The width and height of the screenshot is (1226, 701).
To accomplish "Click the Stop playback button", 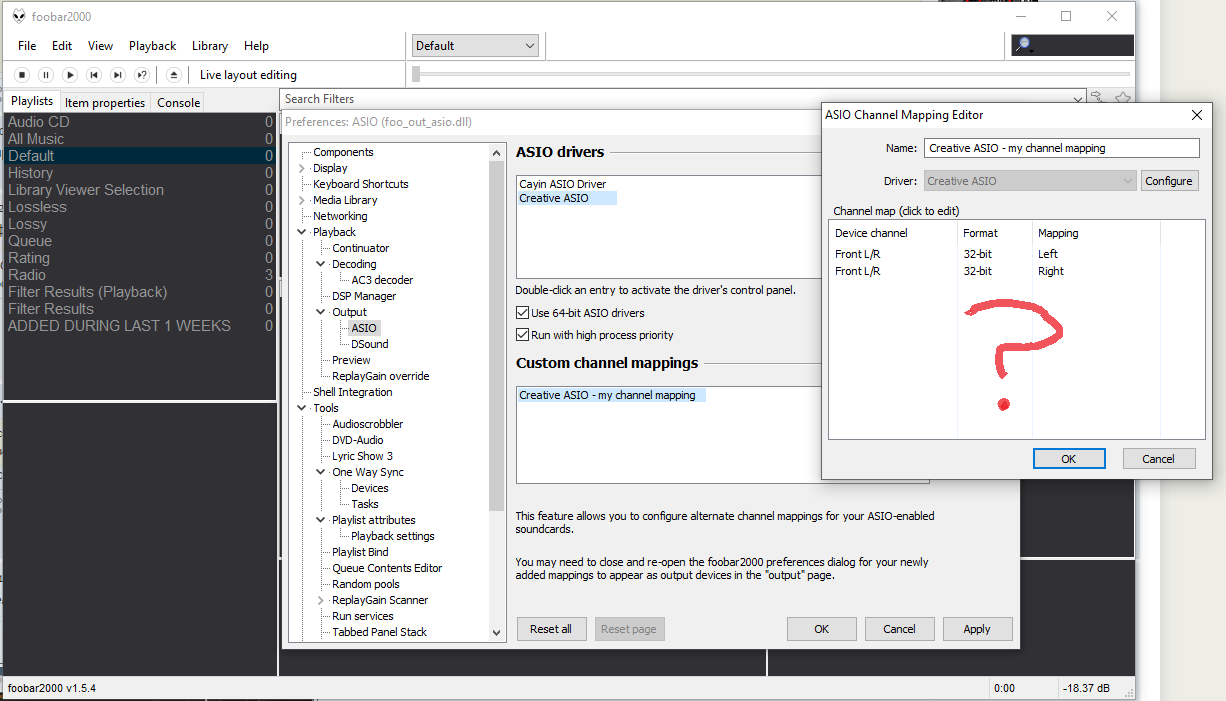I will click(22, 75).
